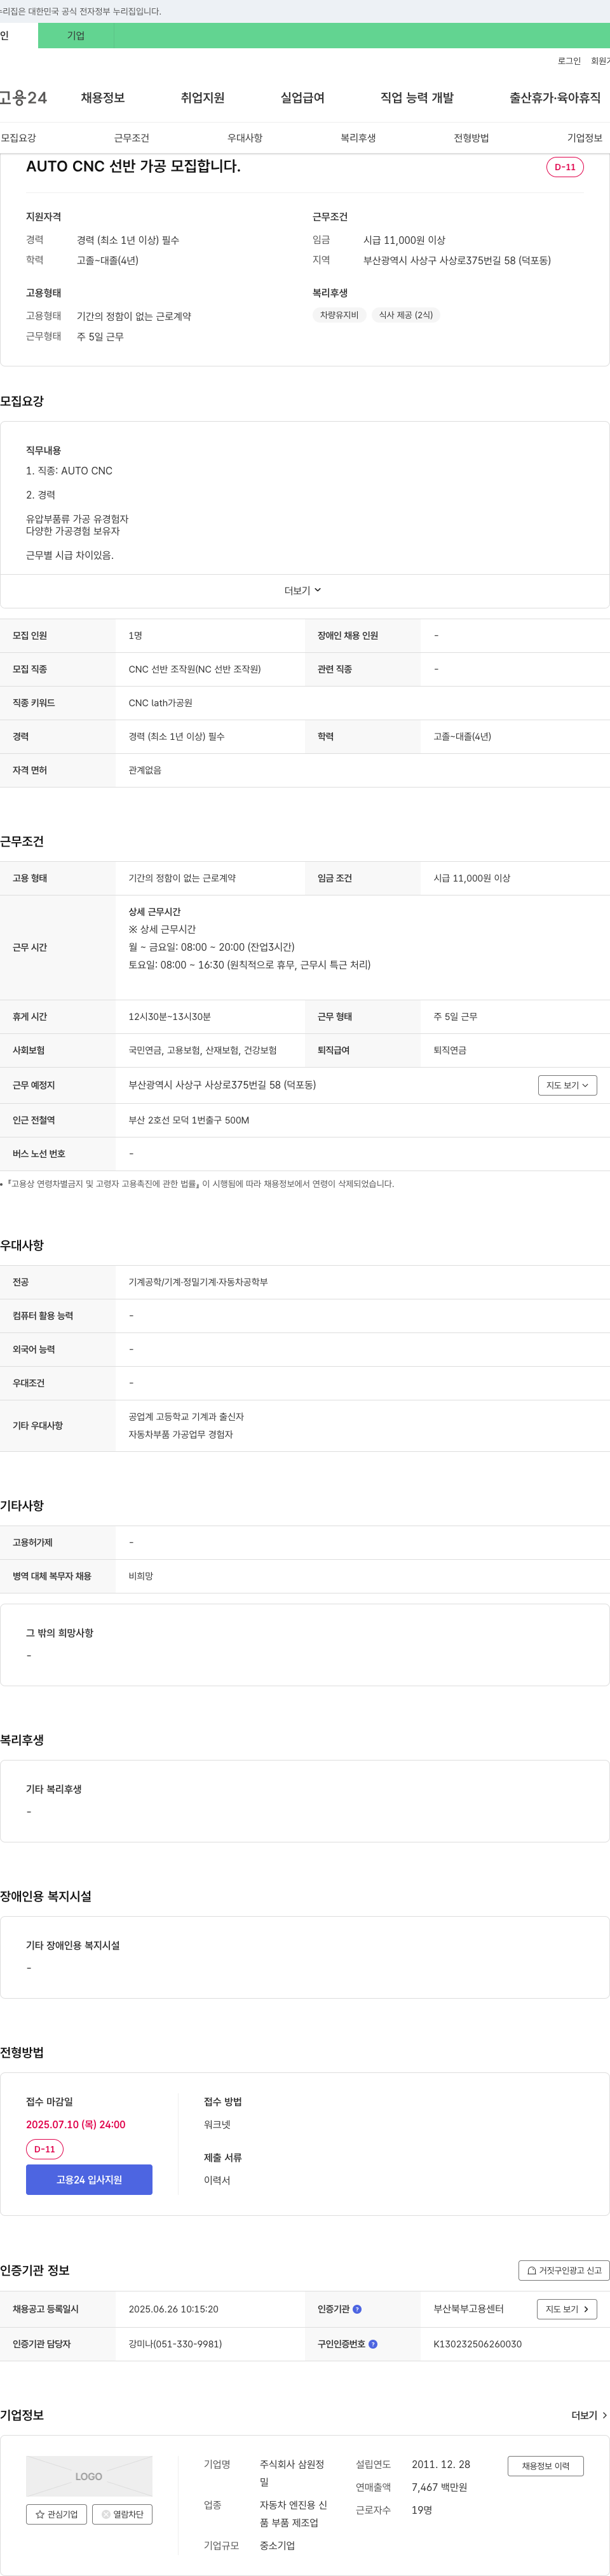
Task: Click the 고용24 입사지원 button
Action: pyautogui.click(x=89, y=2180)
